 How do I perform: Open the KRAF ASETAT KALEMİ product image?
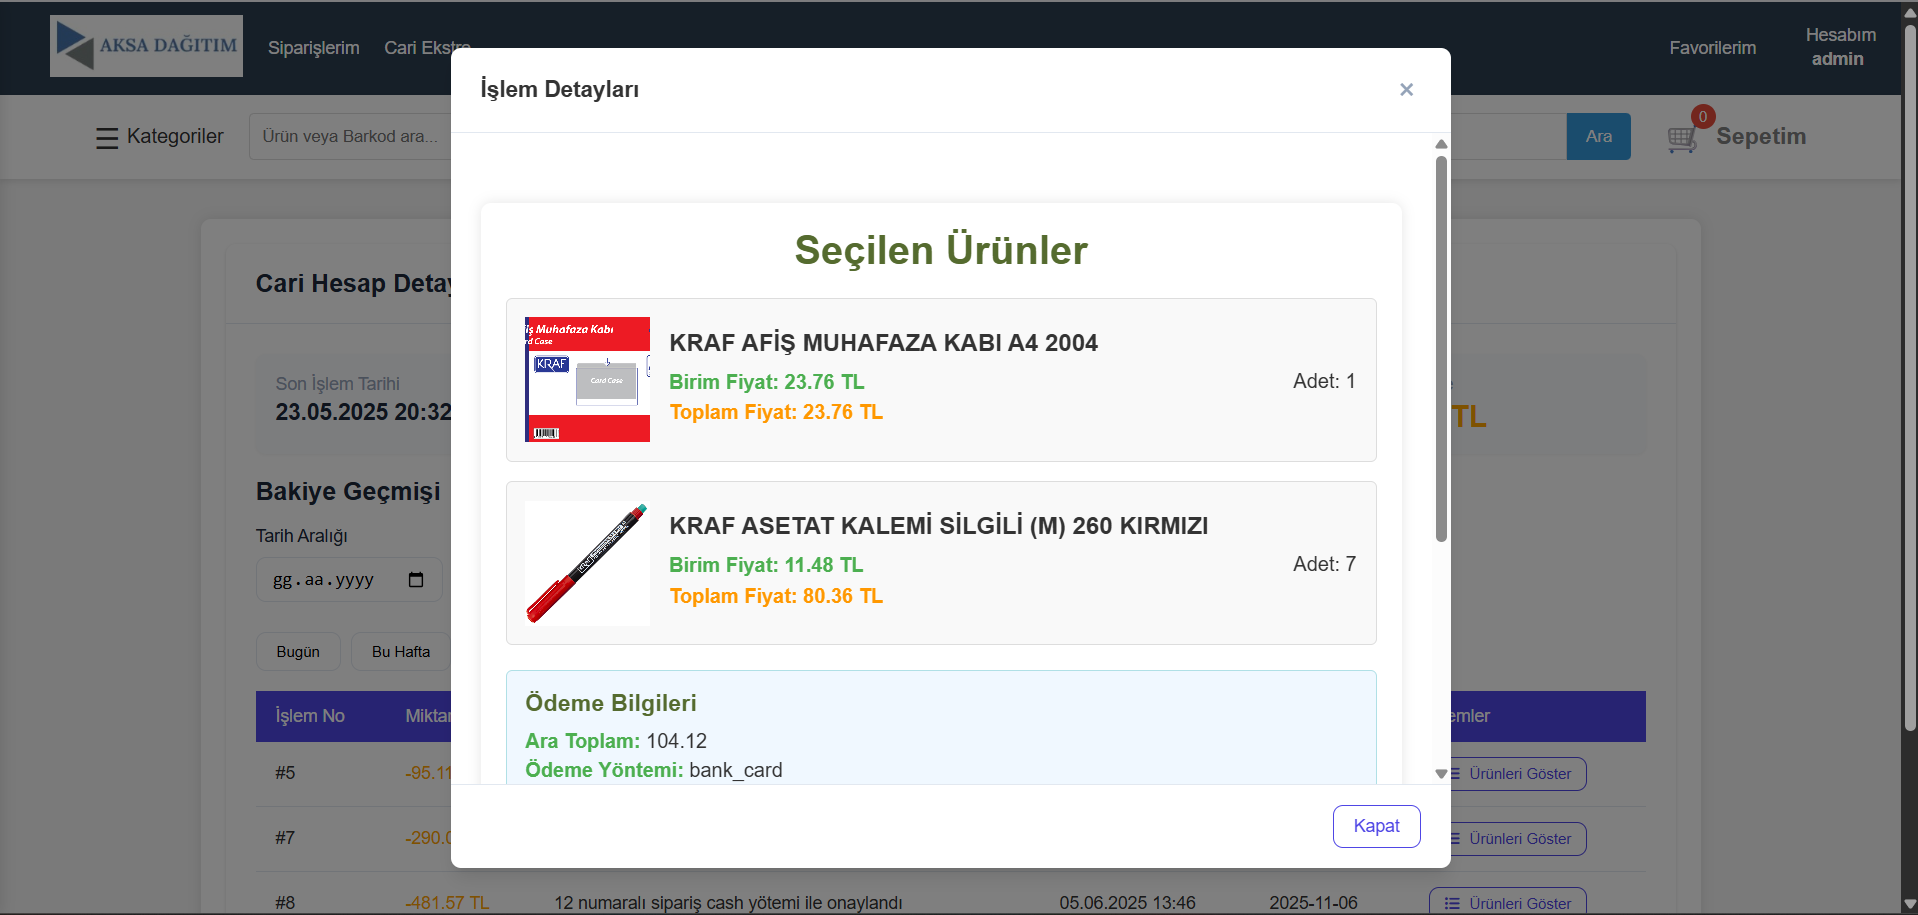(x=587, y=563)
